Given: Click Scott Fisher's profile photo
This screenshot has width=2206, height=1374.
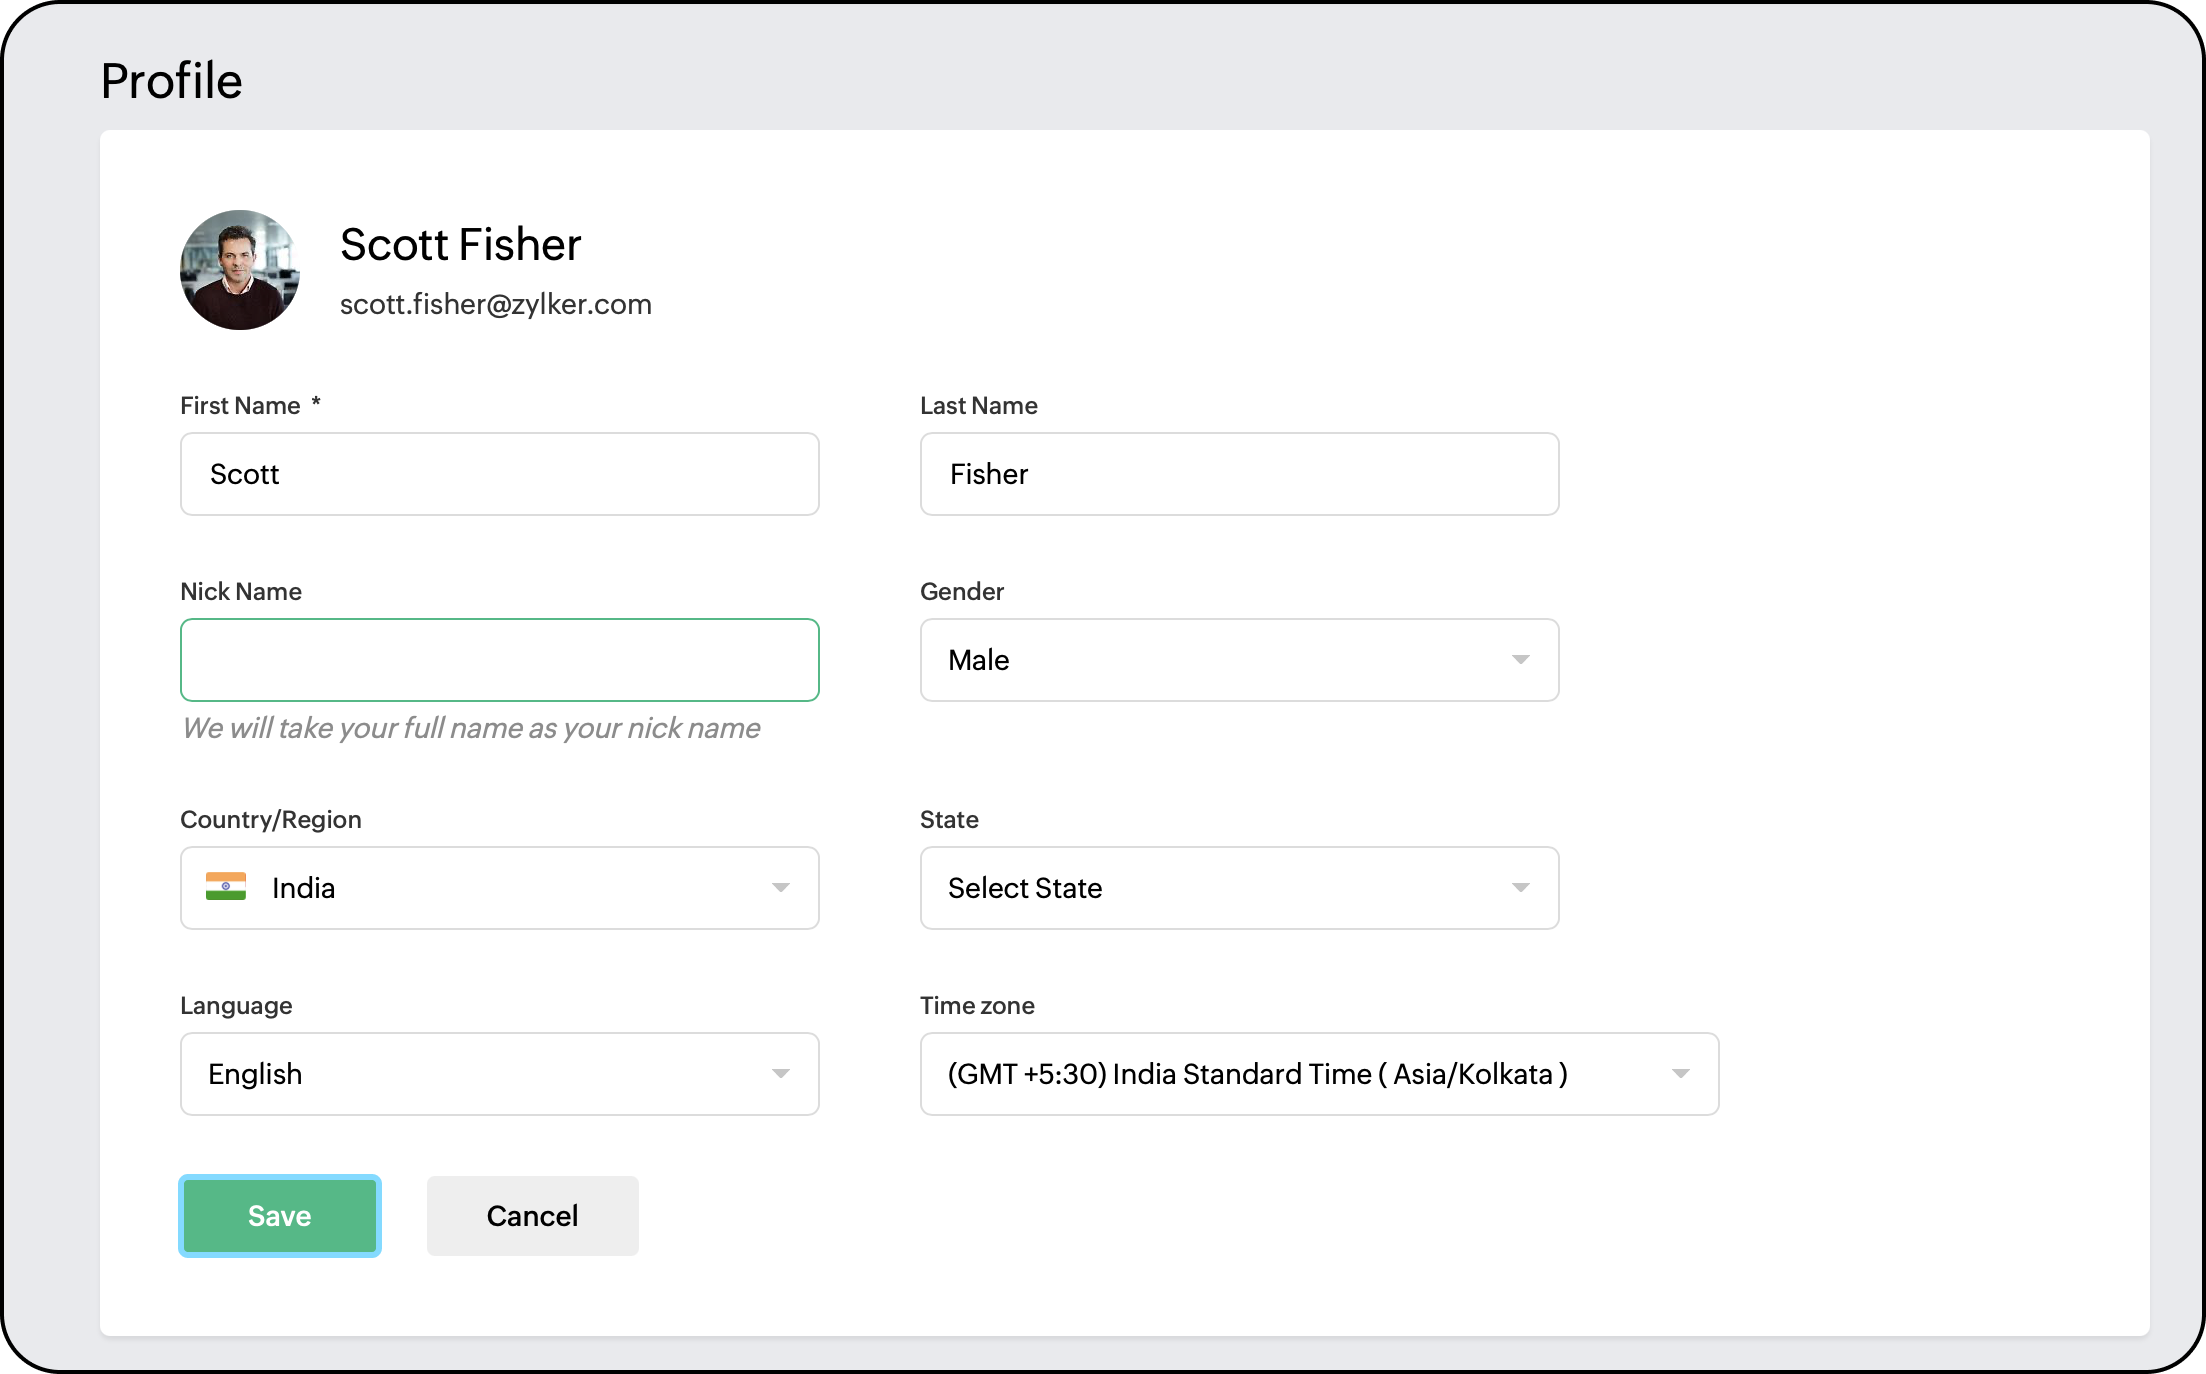Looking at the screenshot, I should [x=240, y=270].
